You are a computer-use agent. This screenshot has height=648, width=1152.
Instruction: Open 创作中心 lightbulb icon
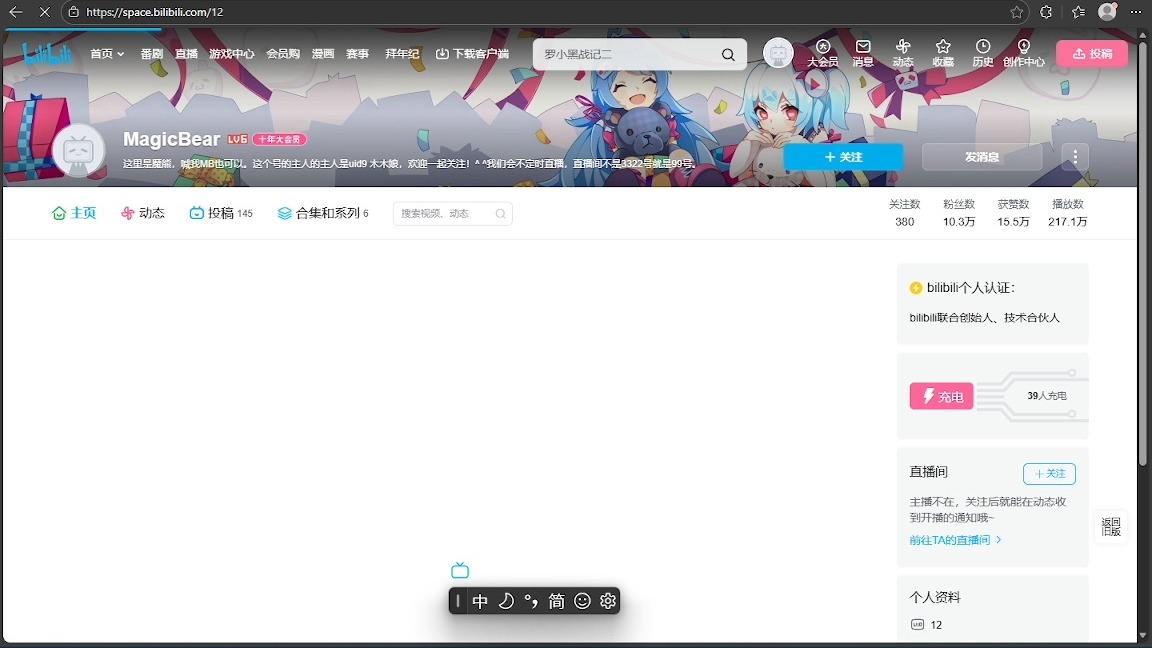click(1023, 54)
